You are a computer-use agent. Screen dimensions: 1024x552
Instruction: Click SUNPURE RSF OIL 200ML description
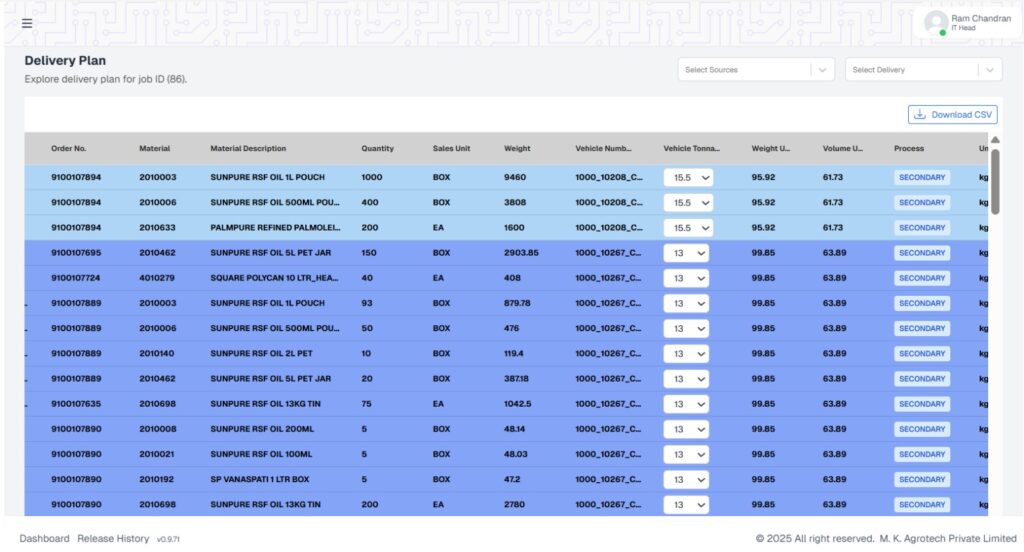(262, 429)
